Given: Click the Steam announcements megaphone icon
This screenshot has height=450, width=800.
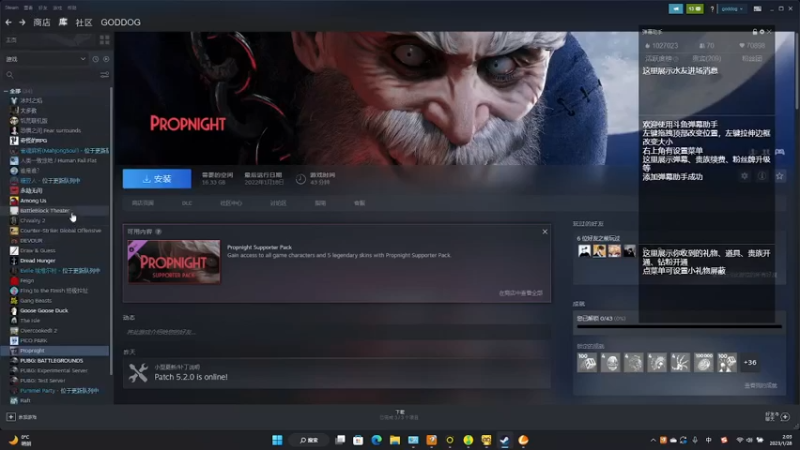Looking at the screenshot, I should (x=676, y=9).
